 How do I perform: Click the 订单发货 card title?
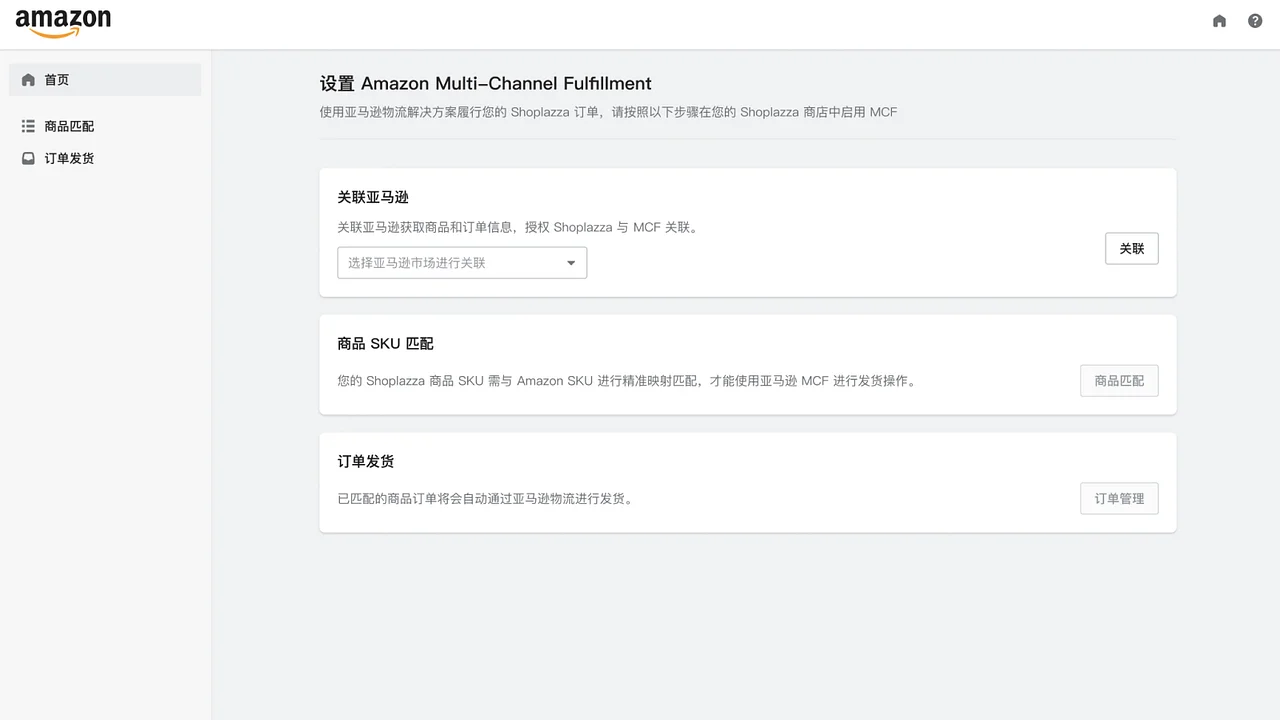pyautogui.click(x=366, y=461)
